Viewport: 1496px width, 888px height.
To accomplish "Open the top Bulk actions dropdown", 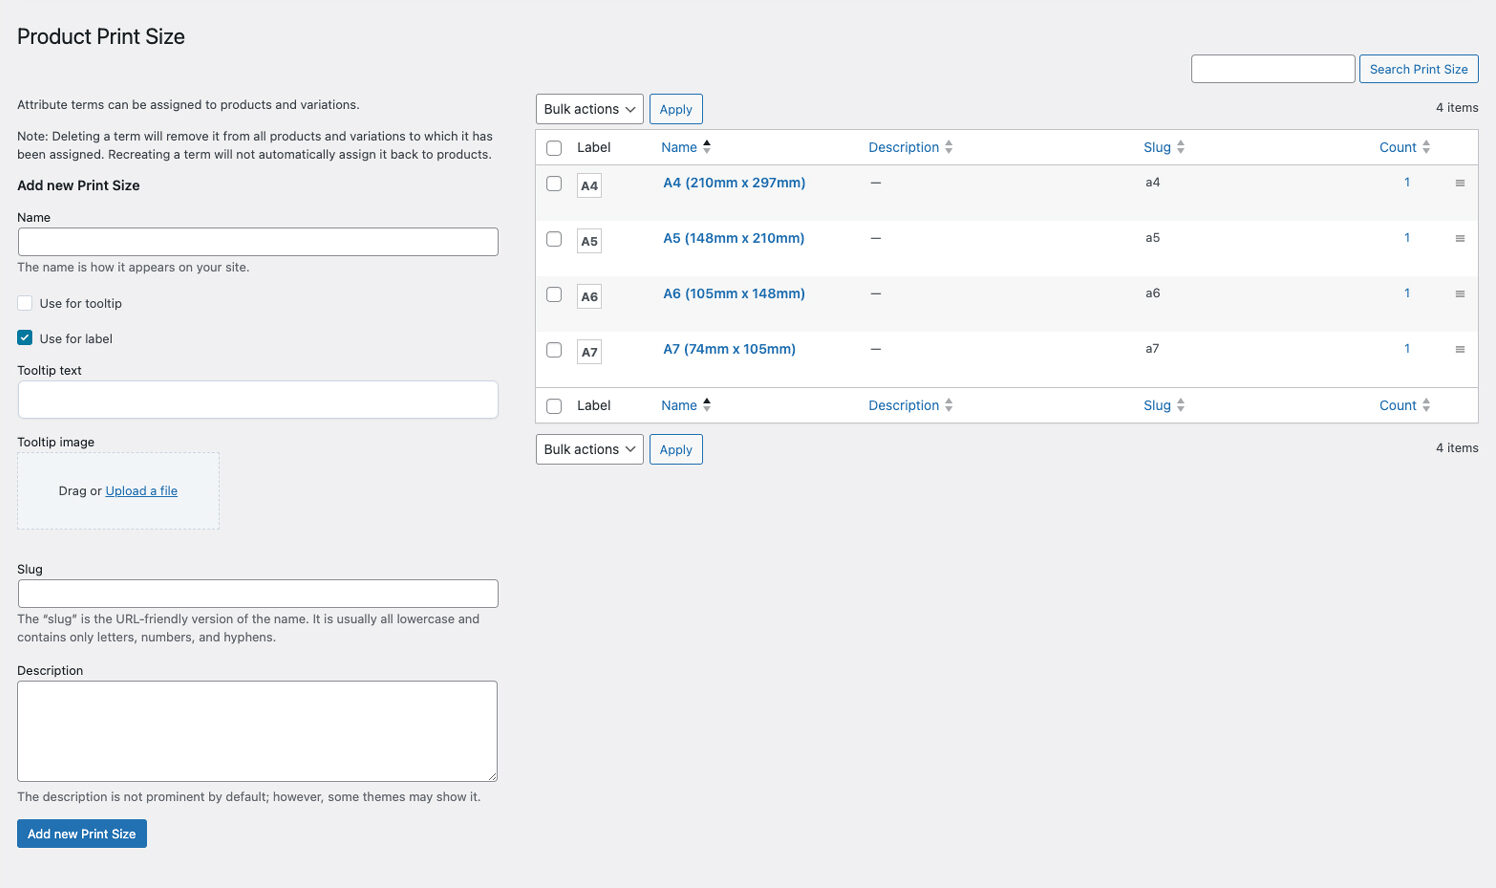I will pos(589,109).
